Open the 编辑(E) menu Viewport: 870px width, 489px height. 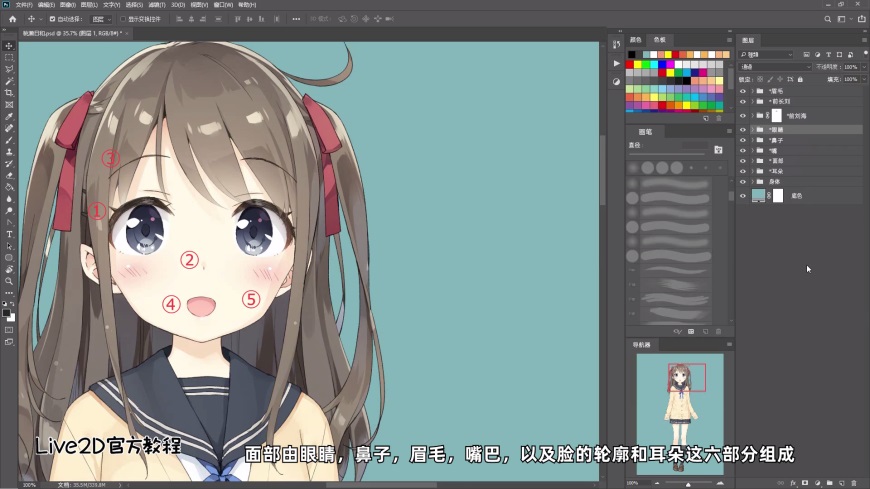pos(46,4)
